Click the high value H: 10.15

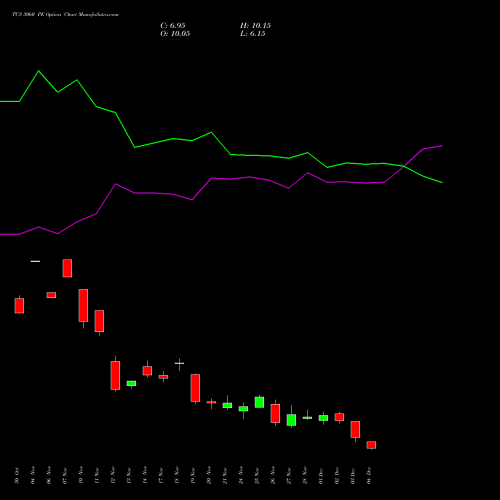tap(255, 26)
